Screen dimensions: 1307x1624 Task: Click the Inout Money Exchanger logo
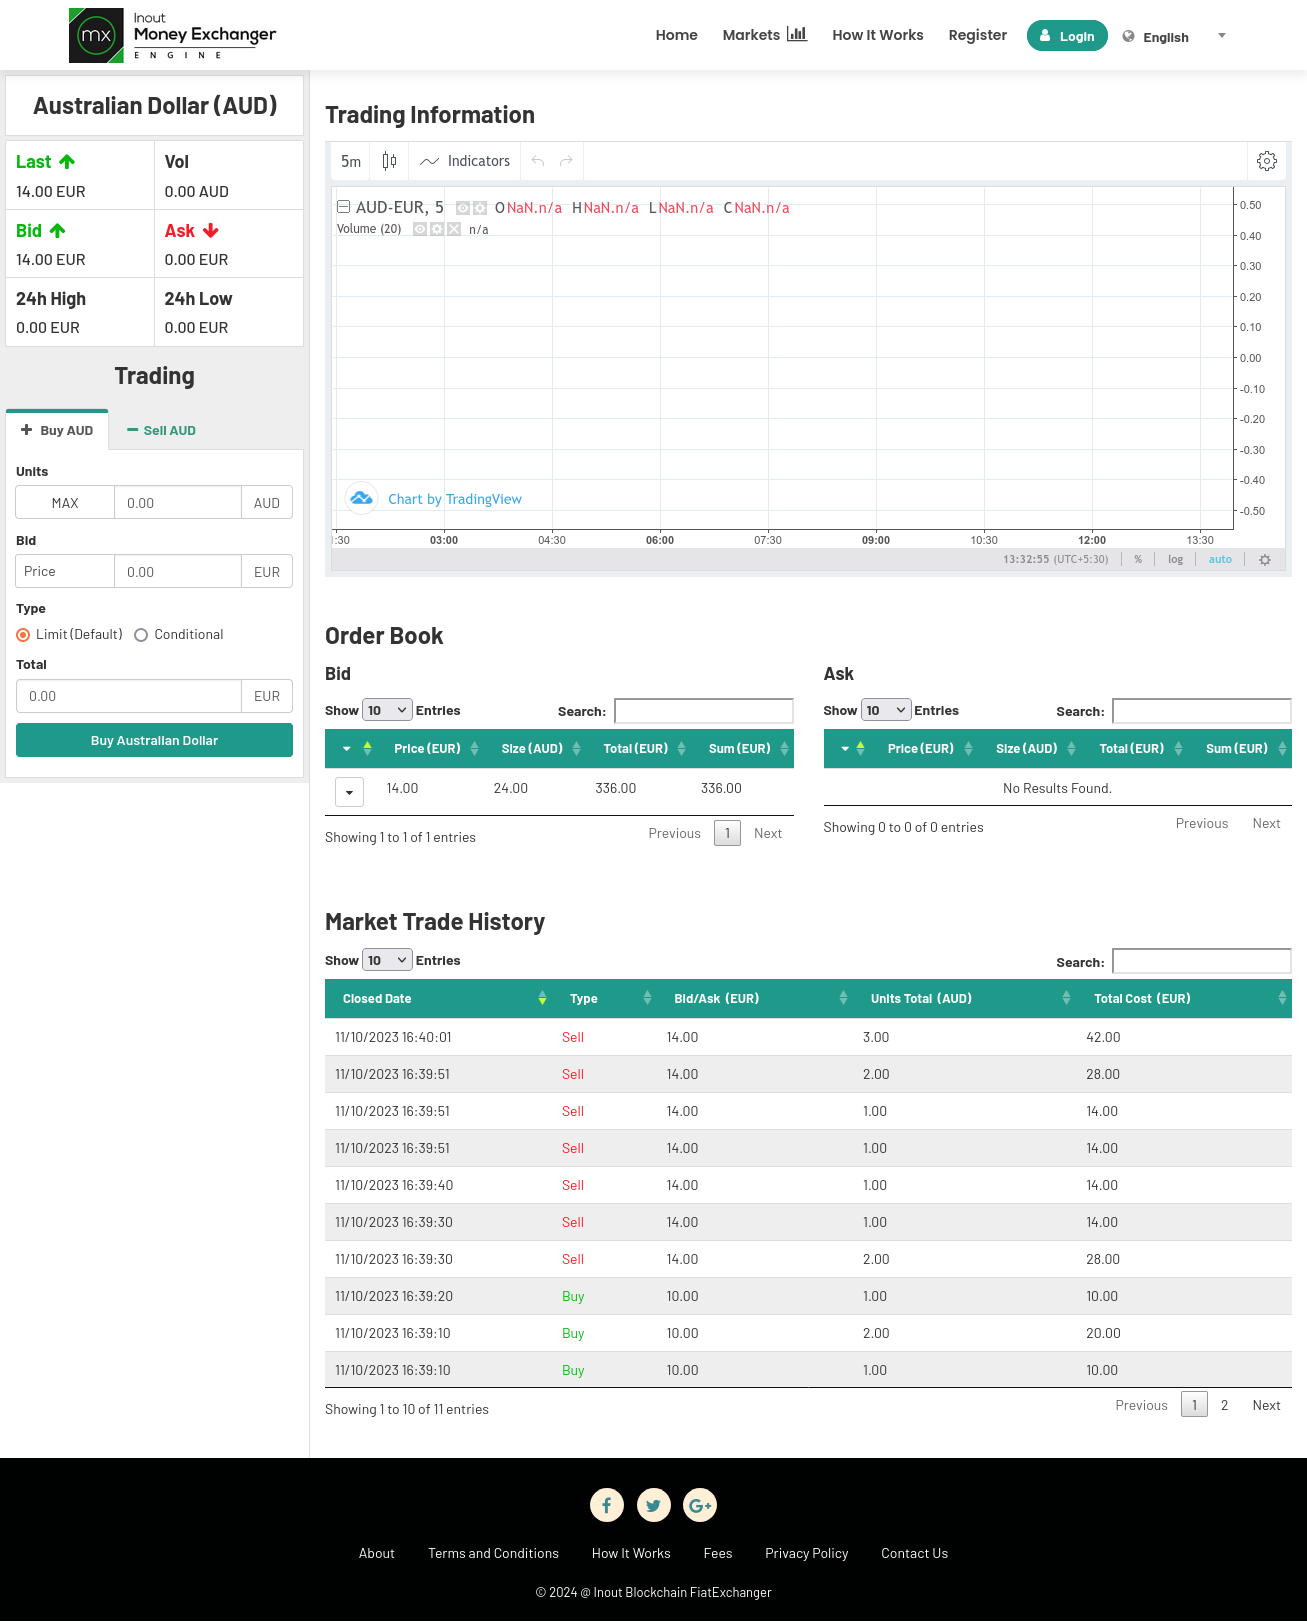point(172,35)
